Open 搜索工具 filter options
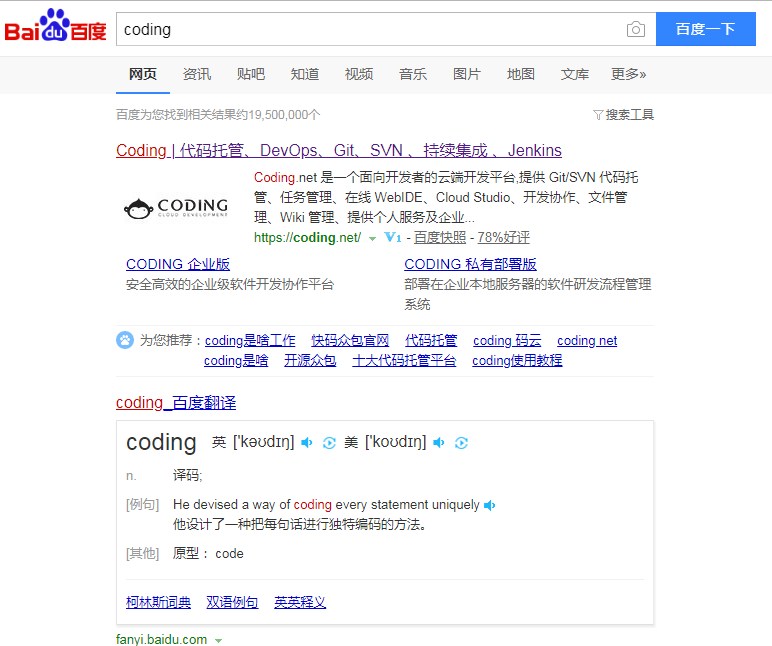 click(x=623, y=115)
